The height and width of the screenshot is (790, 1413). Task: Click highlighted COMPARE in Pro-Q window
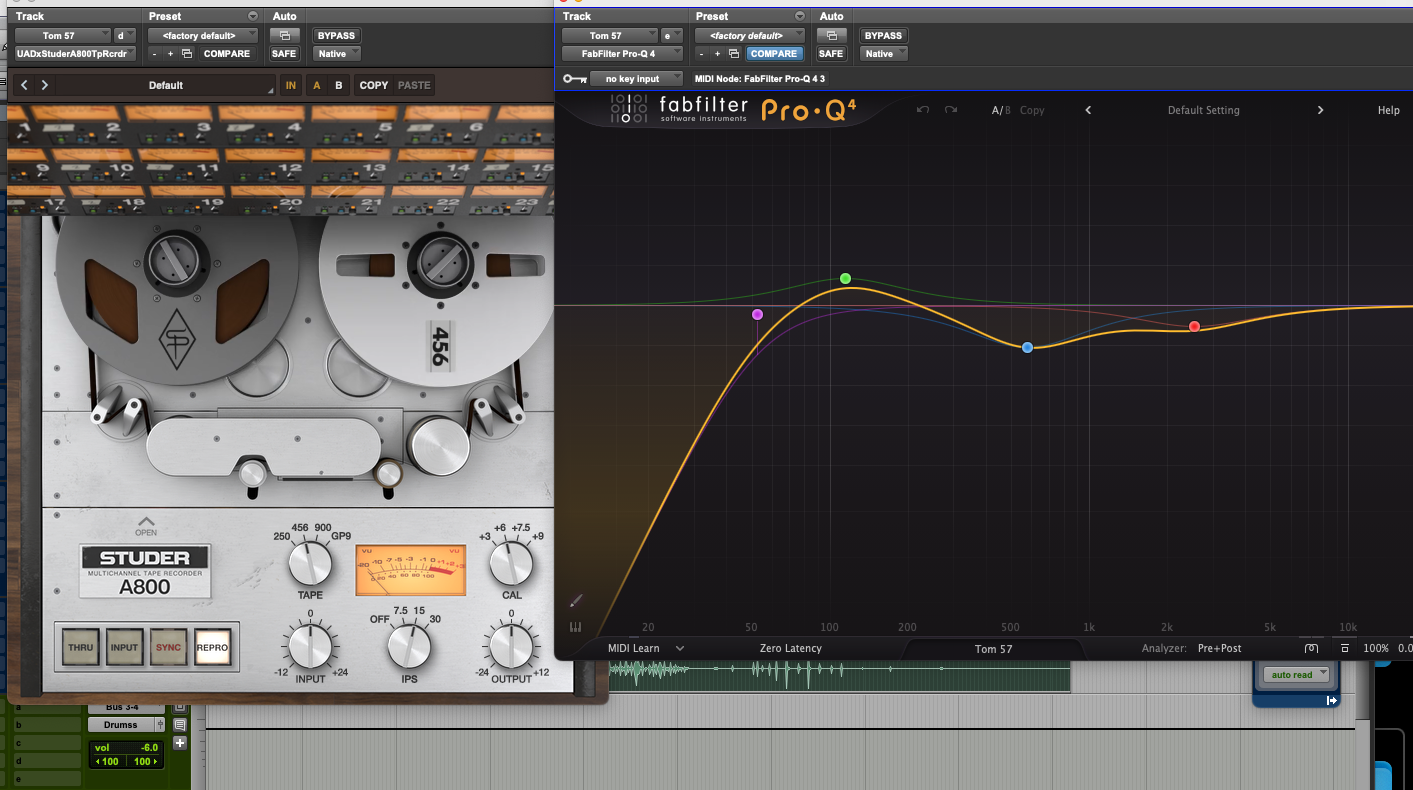pos(774,54)
